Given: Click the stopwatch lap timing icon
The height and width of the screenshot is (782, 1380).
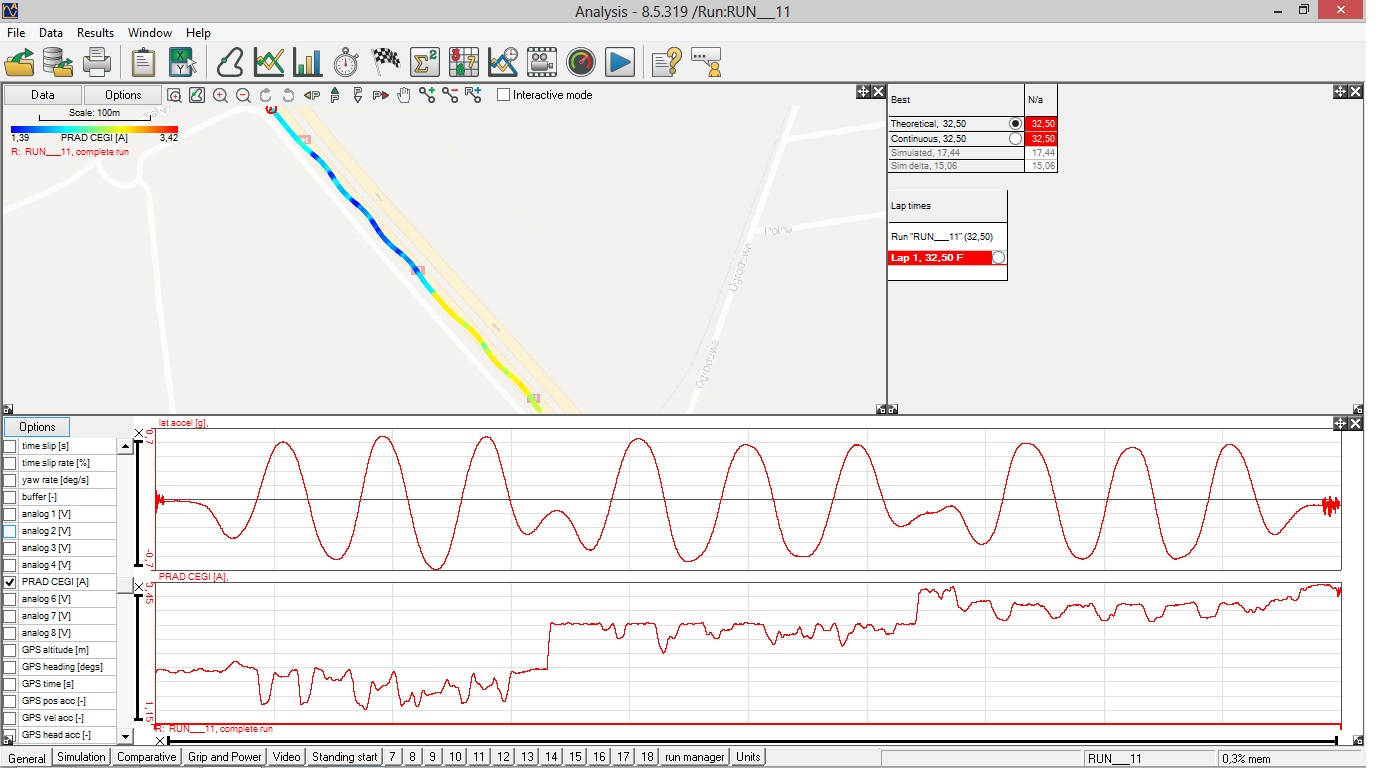Looking at the screenshot, I should 346,62.
